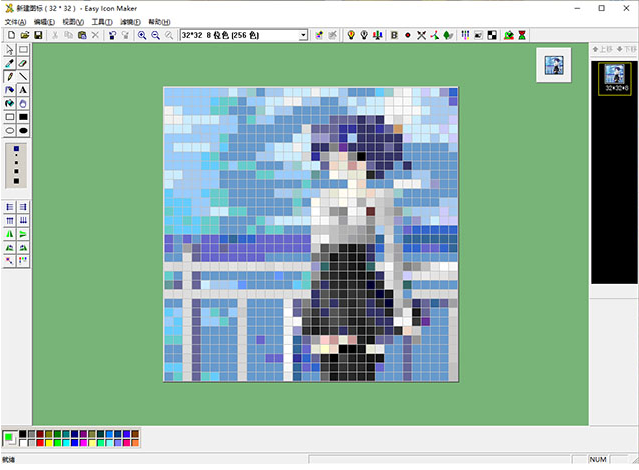Click the Open folder icon

point(24,35)
